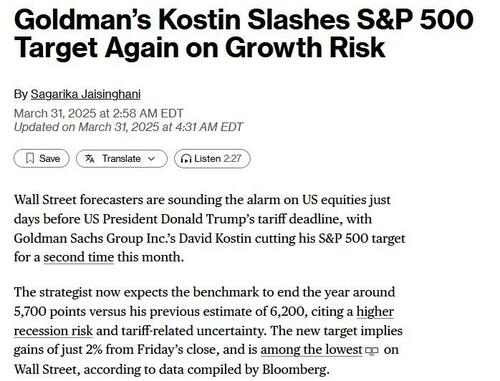Listen to the 2:27 audio version
This screenshot has width=500, height=381.
tap(212, 159)
